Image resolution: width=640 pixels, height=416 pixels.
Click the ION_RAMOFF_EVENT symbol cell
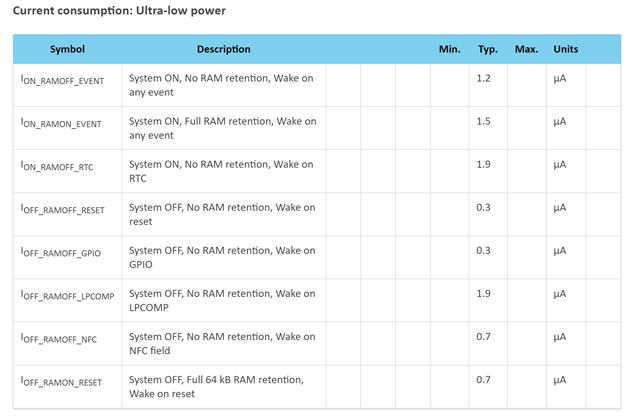pos(67,85)
